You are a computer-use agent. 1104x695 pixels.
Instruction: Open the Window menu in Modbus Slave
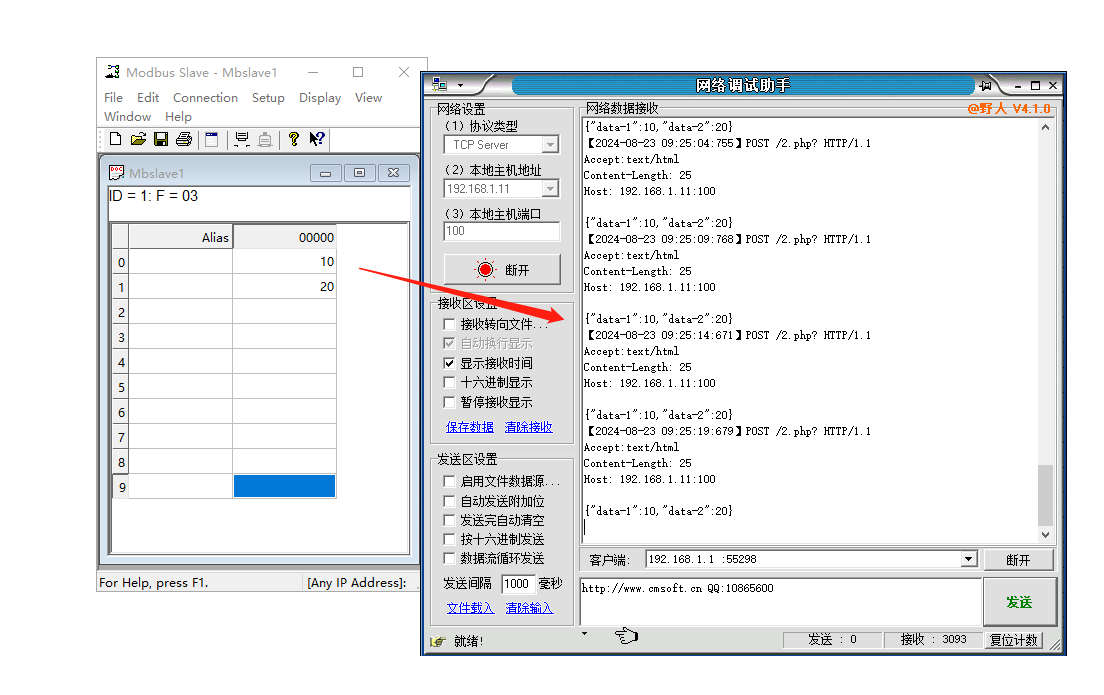point(127,116)
